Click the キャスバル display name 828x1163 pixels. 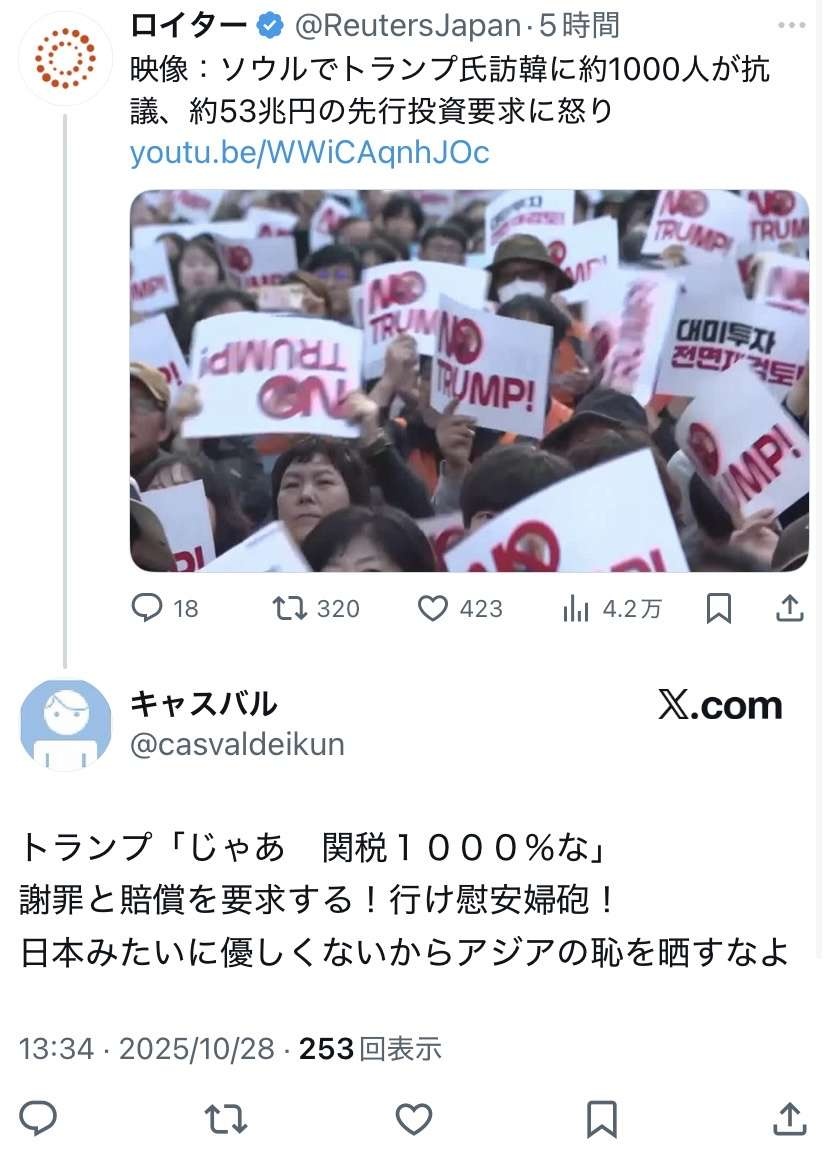coord(203,703)
